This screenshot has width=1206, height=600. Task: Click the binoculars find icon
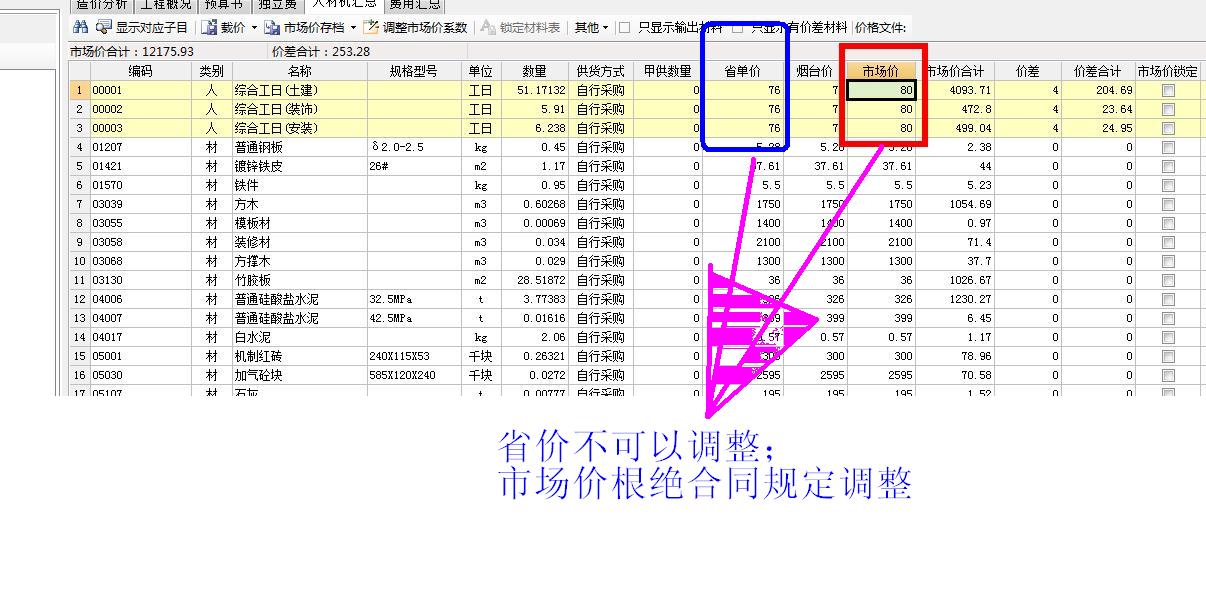(x=81, y=27)
